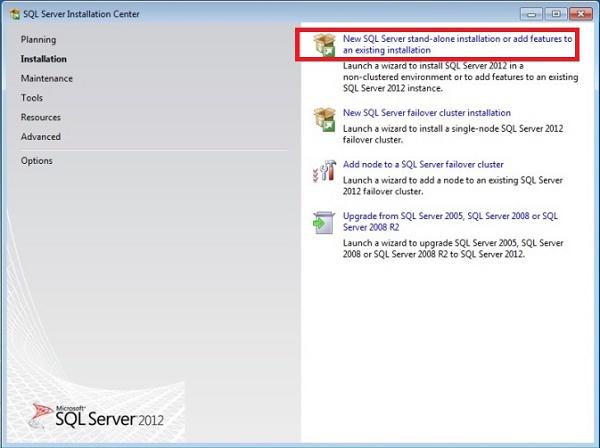Click the stand-alone installation box icon
Viewport: 600px width, 448px height.
click(x=325, y=44)
